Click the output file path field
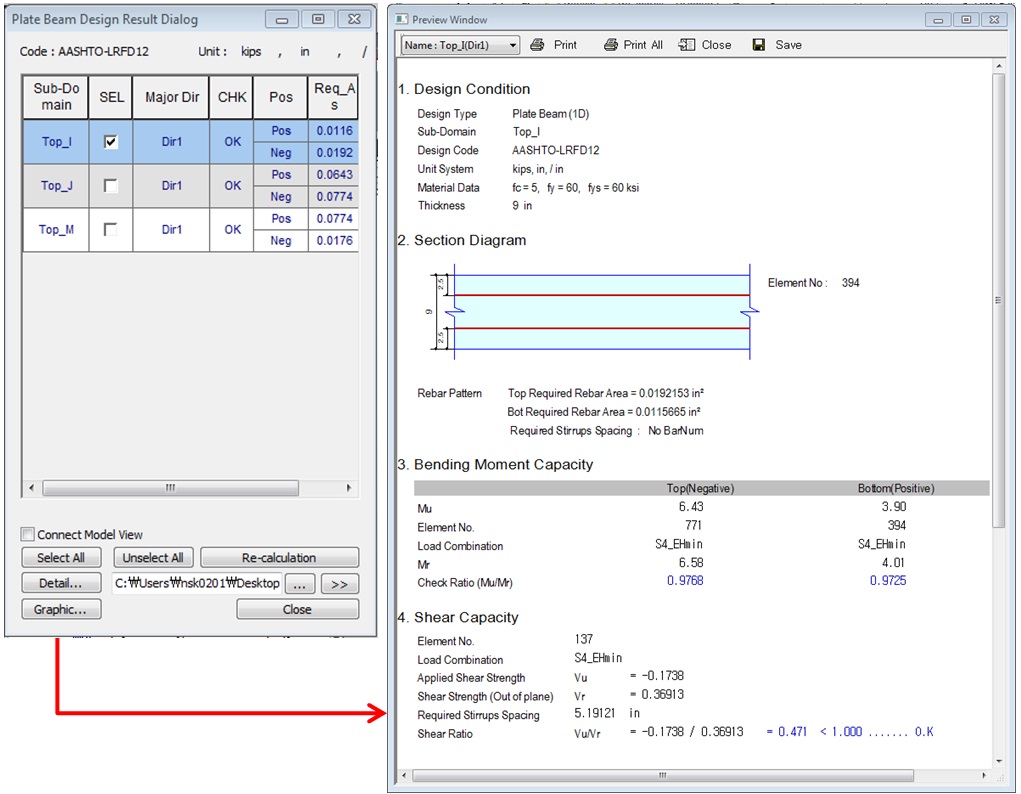Image resolution: width=1021 pixels, height=794 pixels. tap(197, 583)
